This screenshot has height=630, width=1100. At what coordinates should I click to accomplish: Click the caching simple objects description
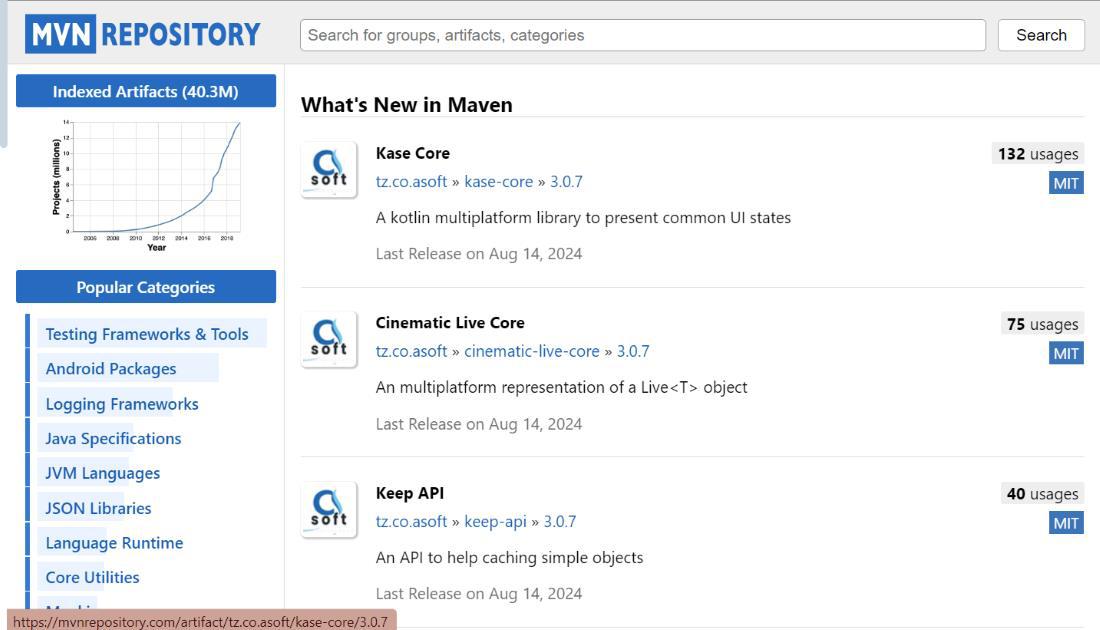point(509,558)
